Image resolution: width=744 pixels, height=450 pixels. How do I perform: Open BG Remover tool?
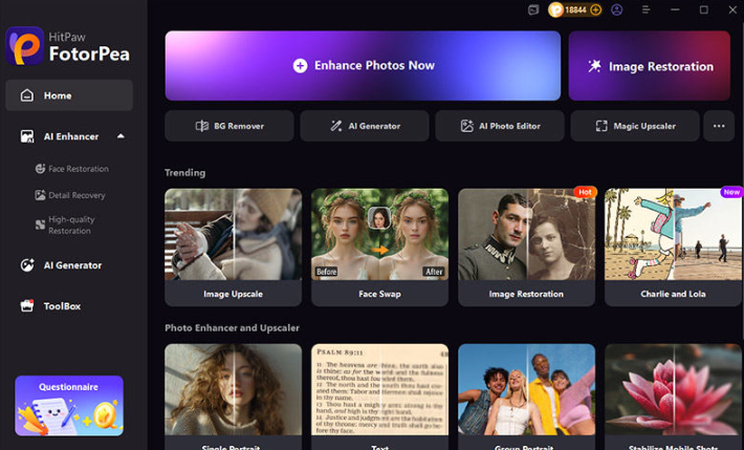pos(229,126)
